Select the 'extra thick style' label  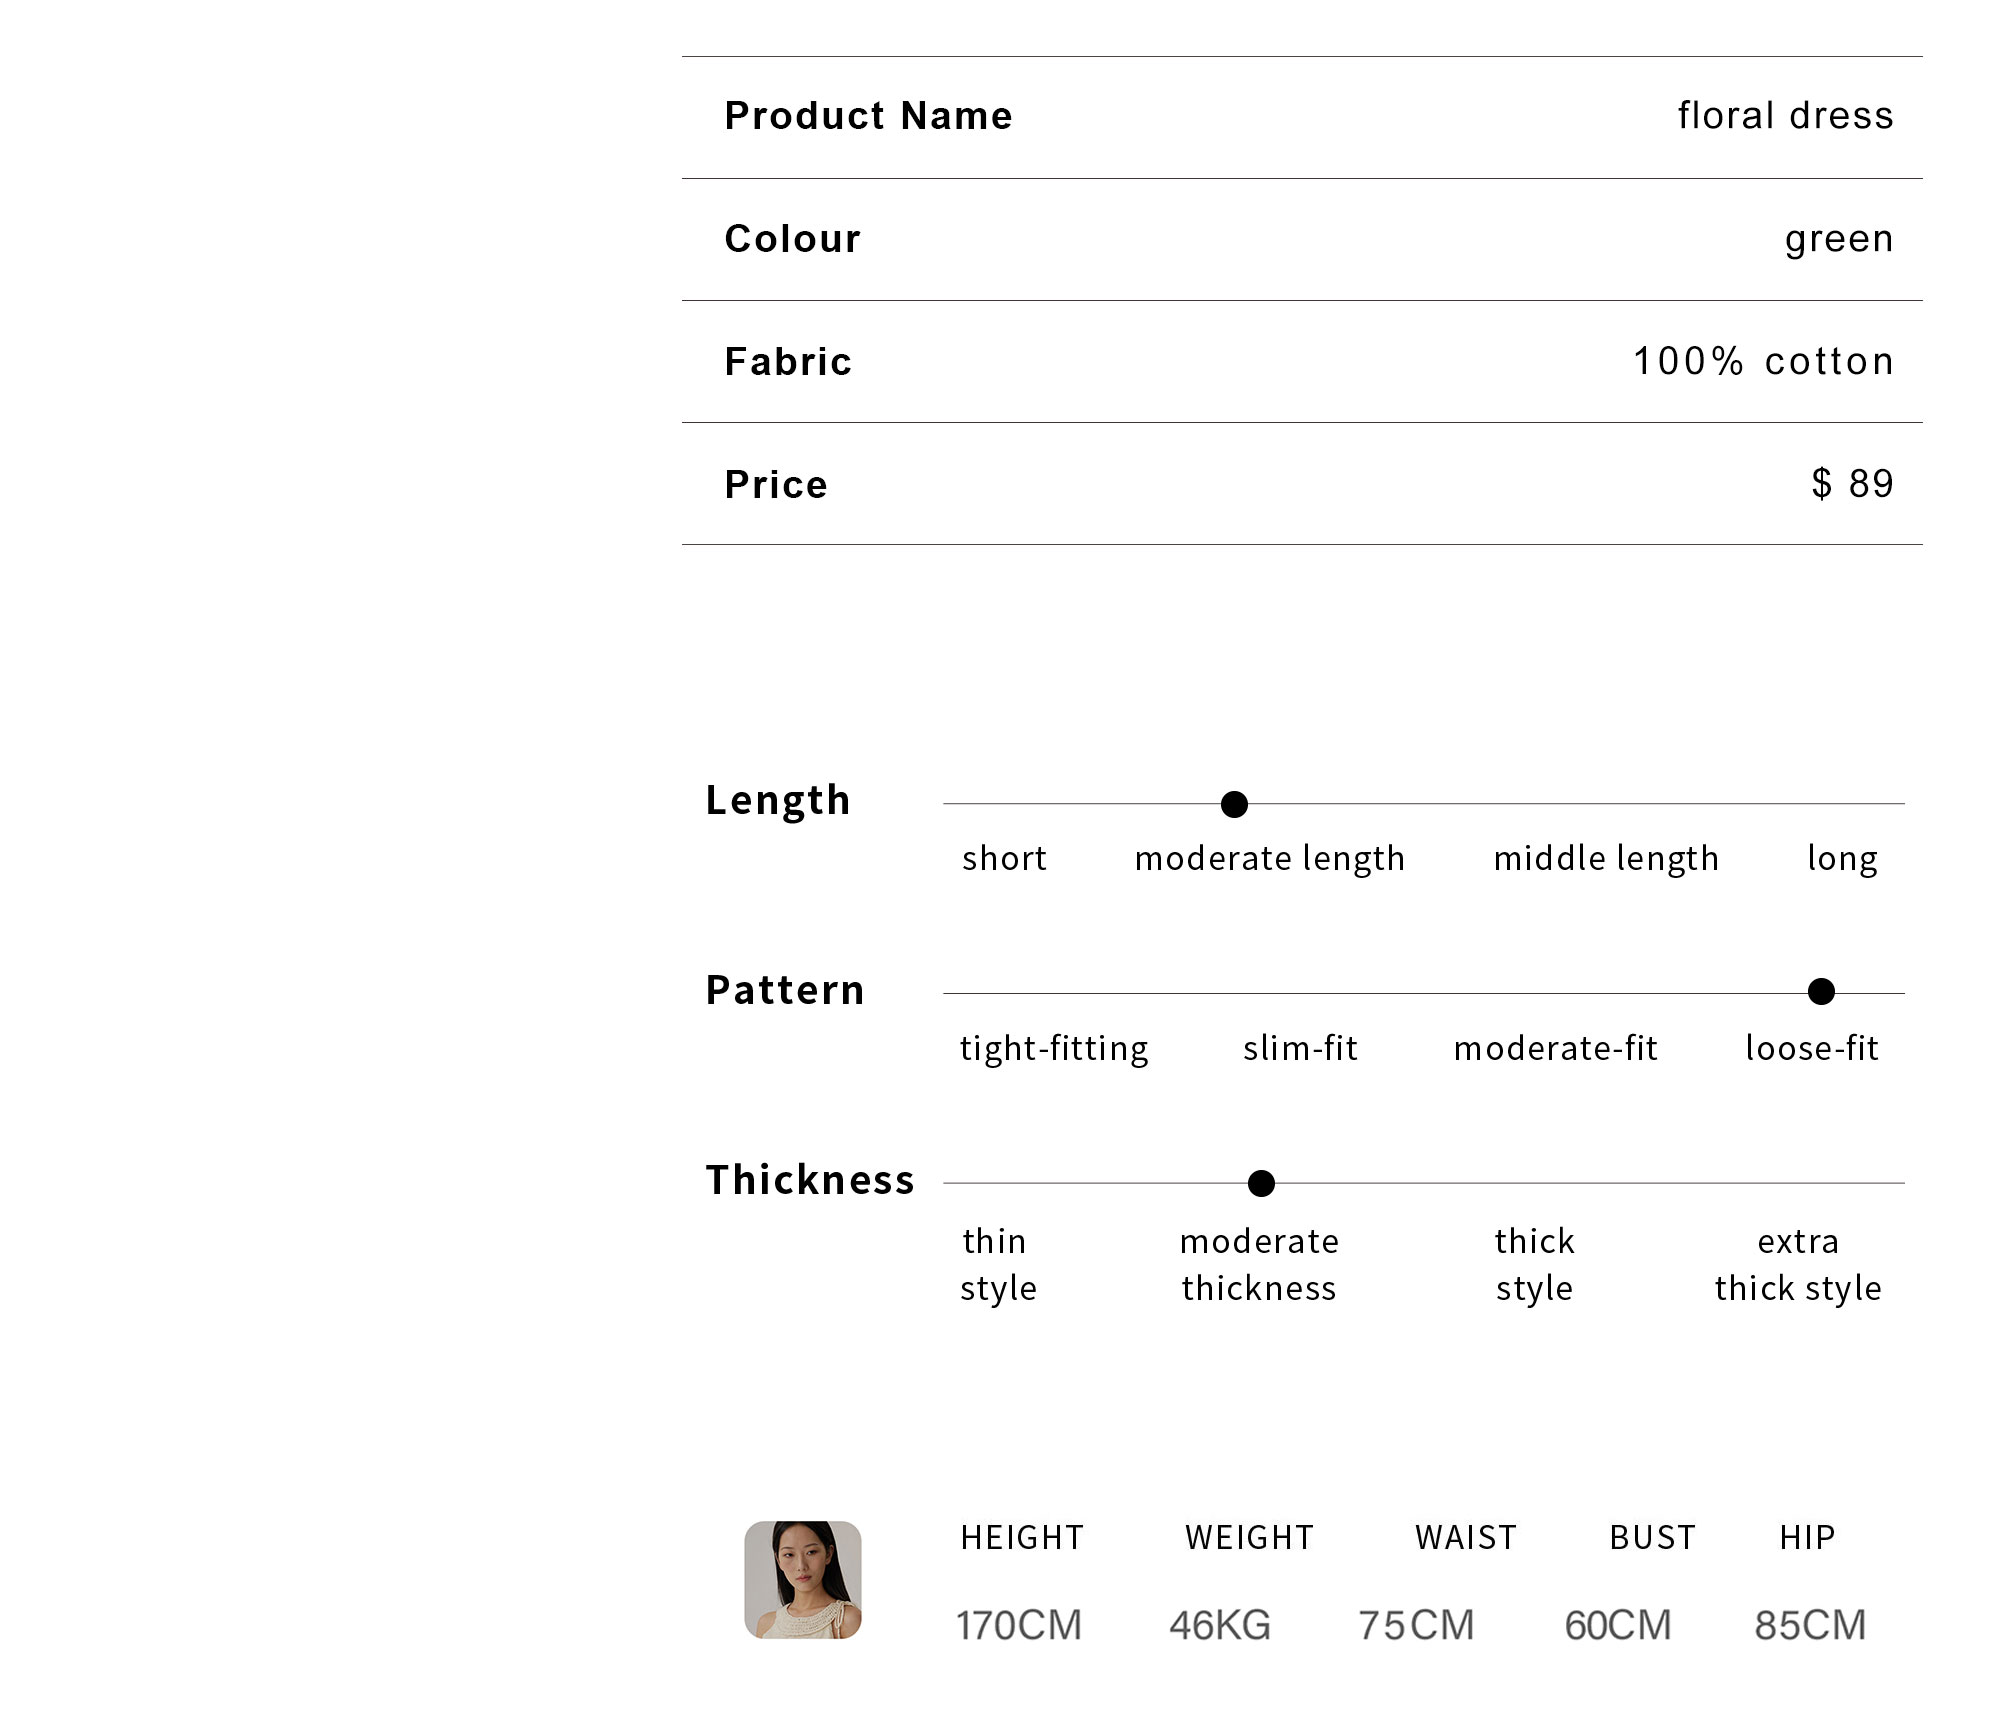[x=1798, y=1265]
